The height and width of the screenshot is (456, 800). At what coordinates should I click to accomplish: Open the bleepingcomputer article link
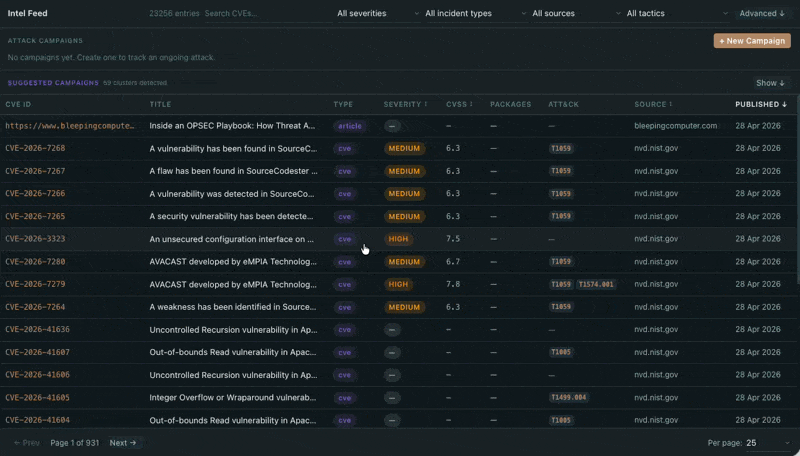pyautogui.click(x=70, y=125)
